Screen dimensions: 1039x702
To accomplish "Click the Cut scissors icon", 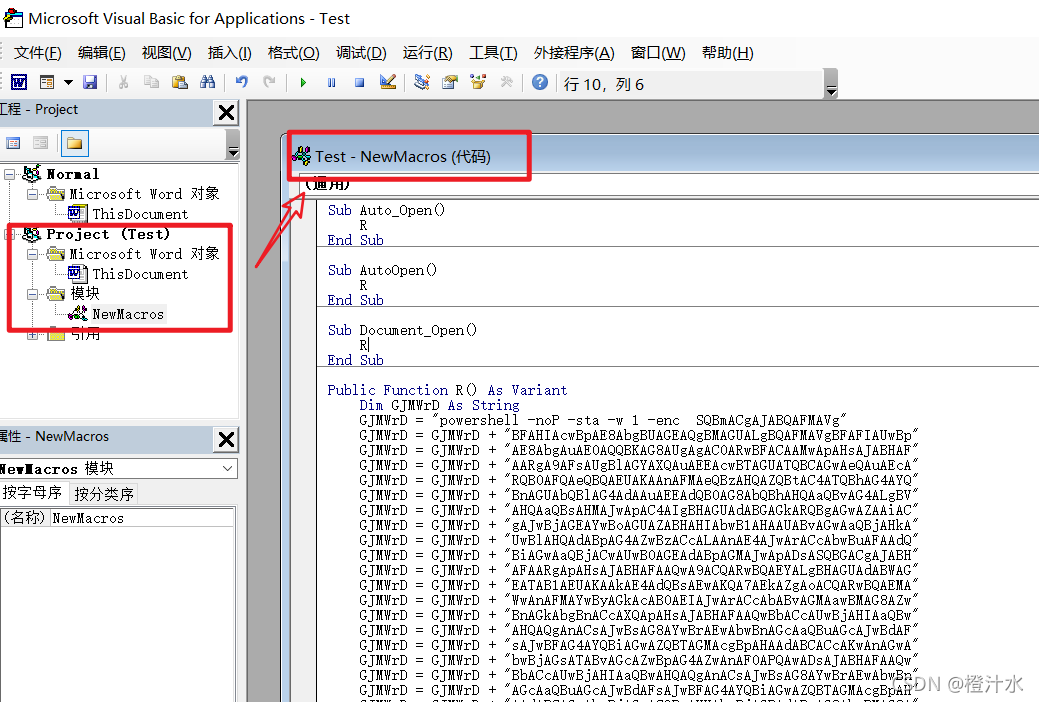I will (x=123, y=82).
